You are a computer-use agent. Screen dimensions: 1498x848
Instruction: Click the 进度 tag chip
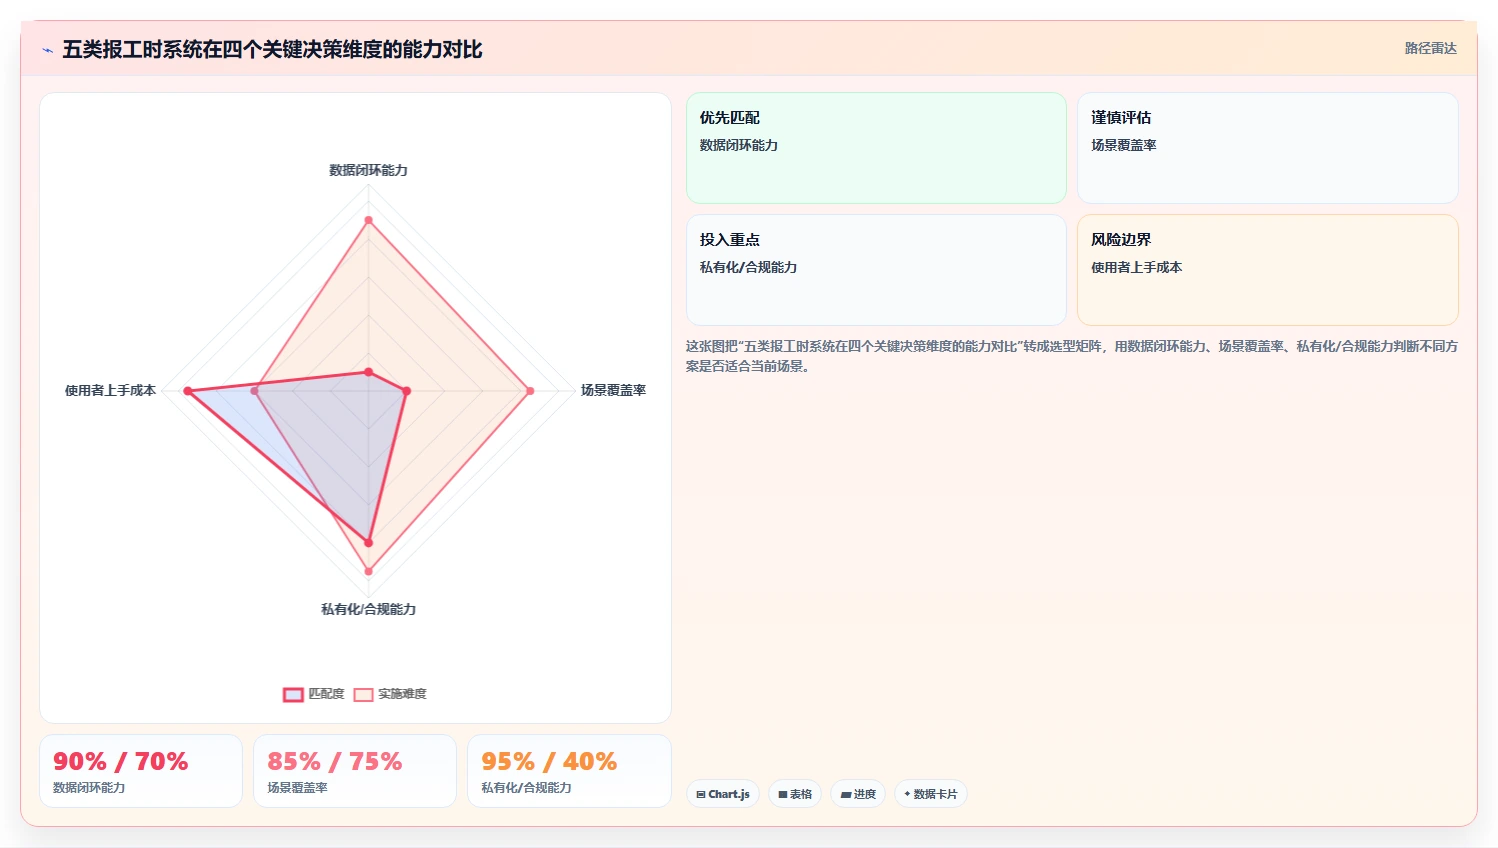pyautogui.click(x=858, y=794)
